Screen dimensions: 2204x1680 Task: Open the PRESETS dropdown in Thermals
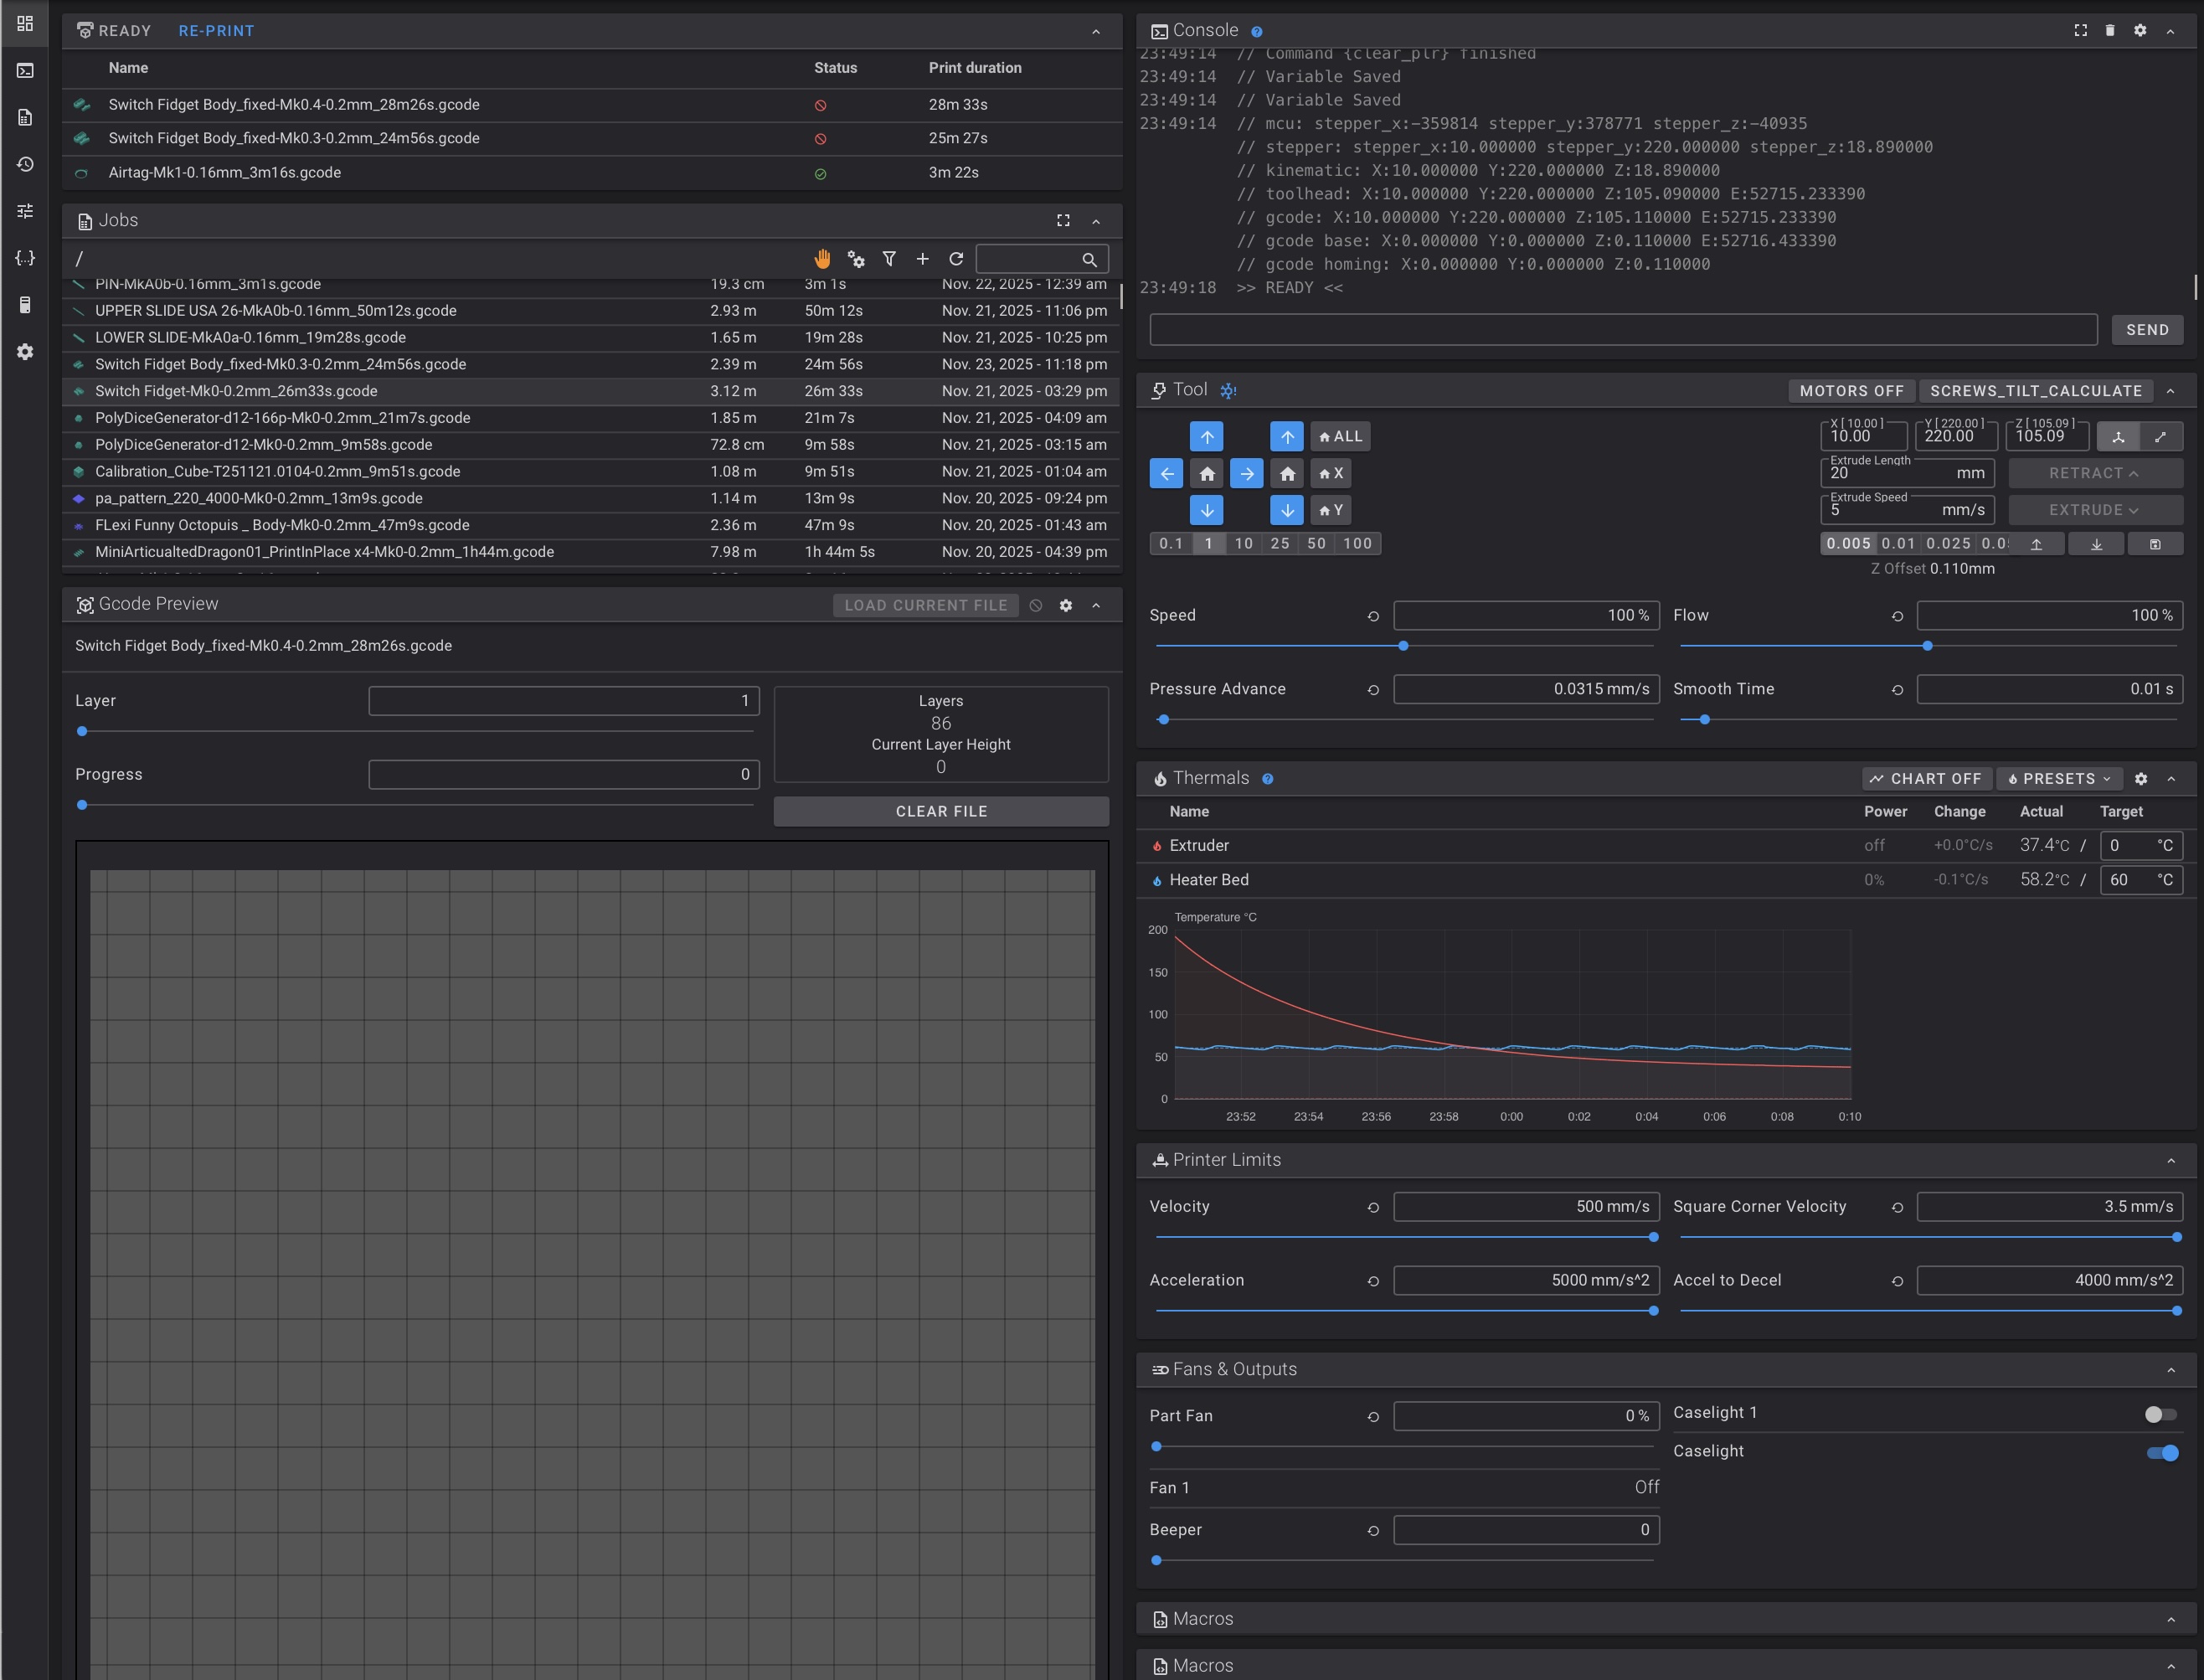point(2059,779)
